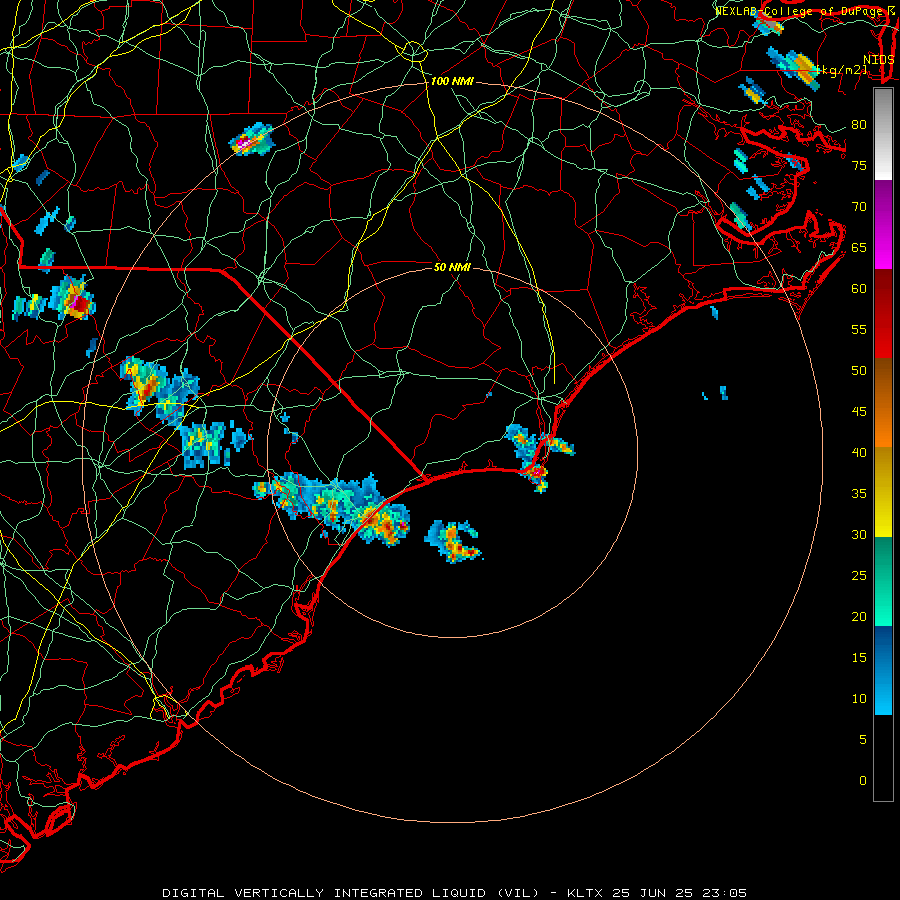Click the "50 NMI" range ring label
The height and width of the screenshot is (900, 900).
pos(452,267)
